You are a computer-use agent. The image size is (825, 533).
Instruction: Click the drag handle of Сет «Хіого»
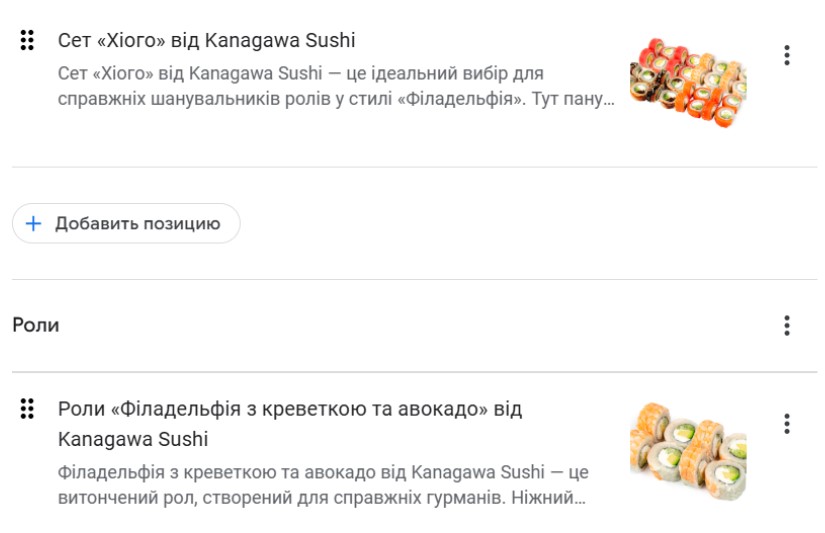pyautogui.click(x=27, y=41)
